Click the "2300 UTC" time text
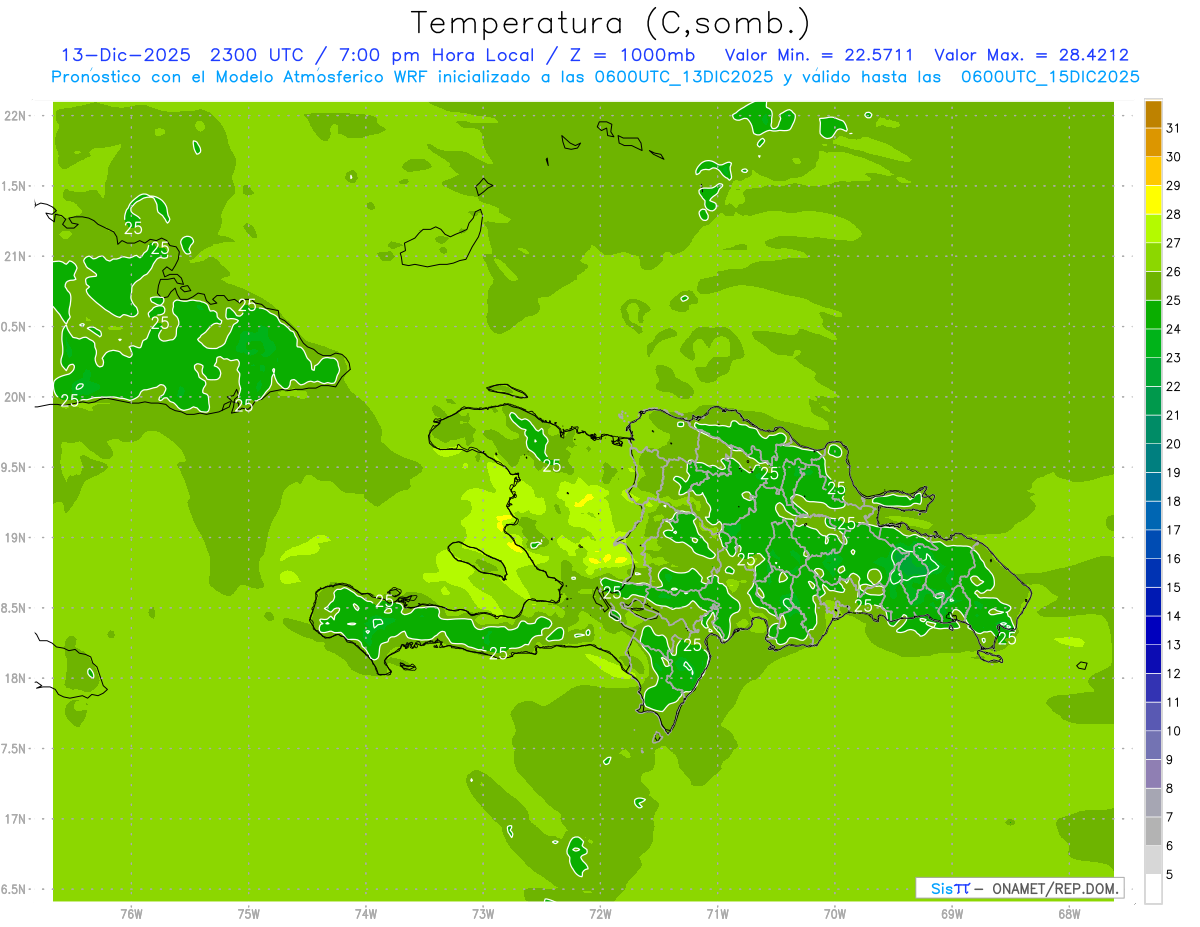Screen dimensions: 1200x927 [x=255, y=55]
